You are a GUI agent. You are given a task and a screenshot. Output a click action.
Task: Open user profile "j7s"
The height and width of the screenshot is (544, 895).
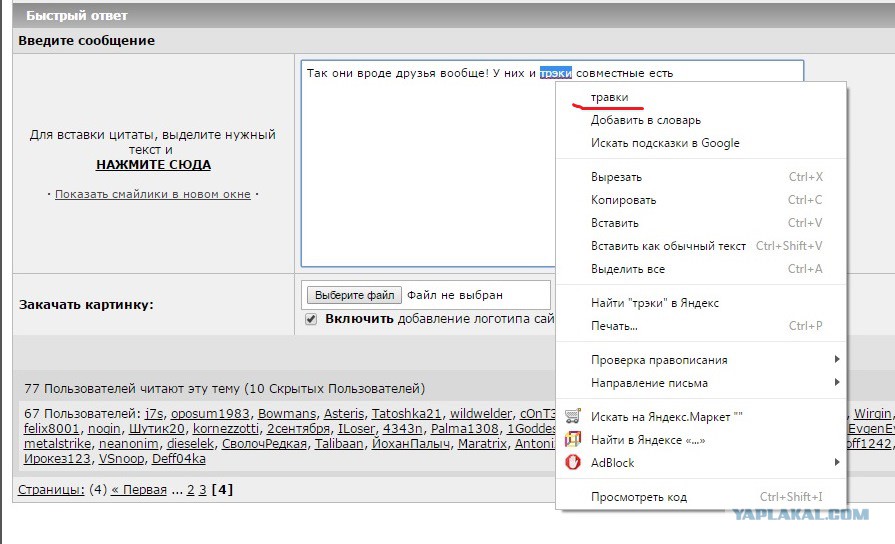154,414
